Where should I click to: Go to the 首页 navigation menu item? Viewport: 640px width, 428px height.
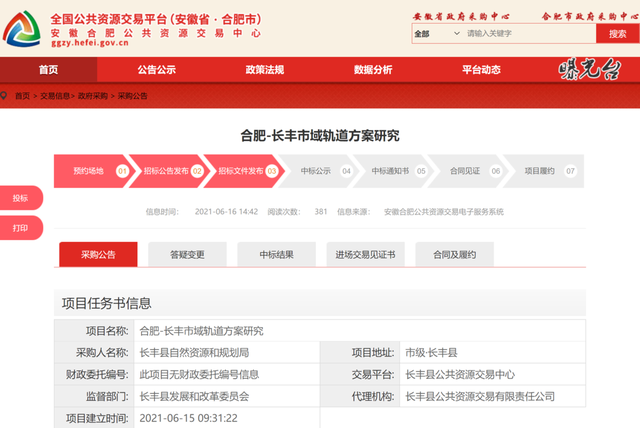pos(48,69)
